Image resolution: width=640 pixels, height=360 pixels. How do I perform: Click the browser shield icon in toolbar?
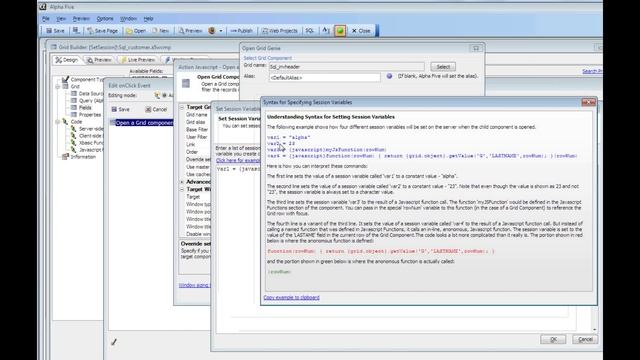[211, 31]
